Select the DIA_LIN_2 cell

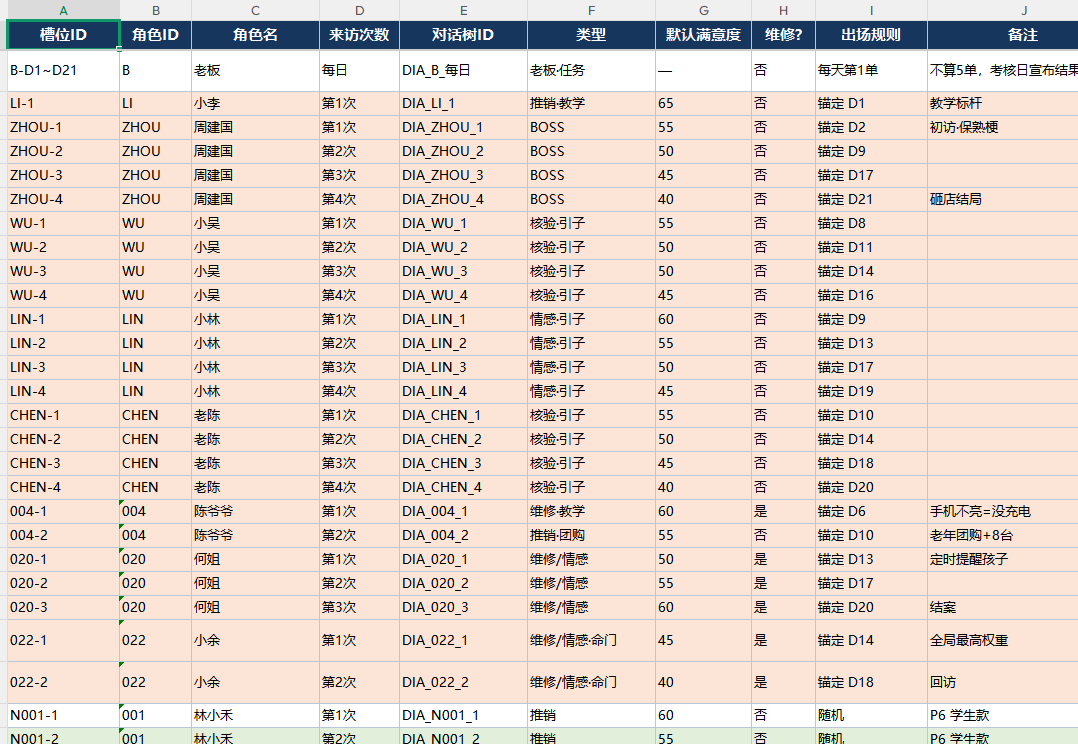click(x=463, y=343)
